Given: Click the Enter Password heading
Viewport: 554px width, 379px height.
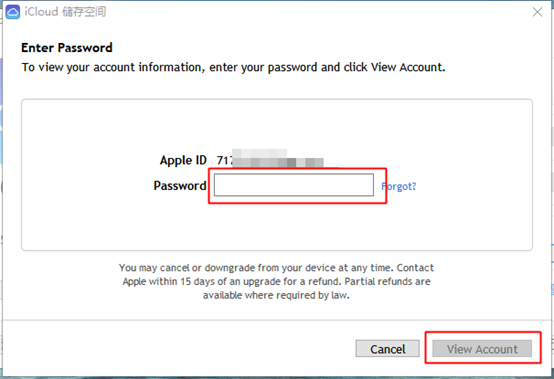Looking at the screenshot, I should tap(67, 48).
